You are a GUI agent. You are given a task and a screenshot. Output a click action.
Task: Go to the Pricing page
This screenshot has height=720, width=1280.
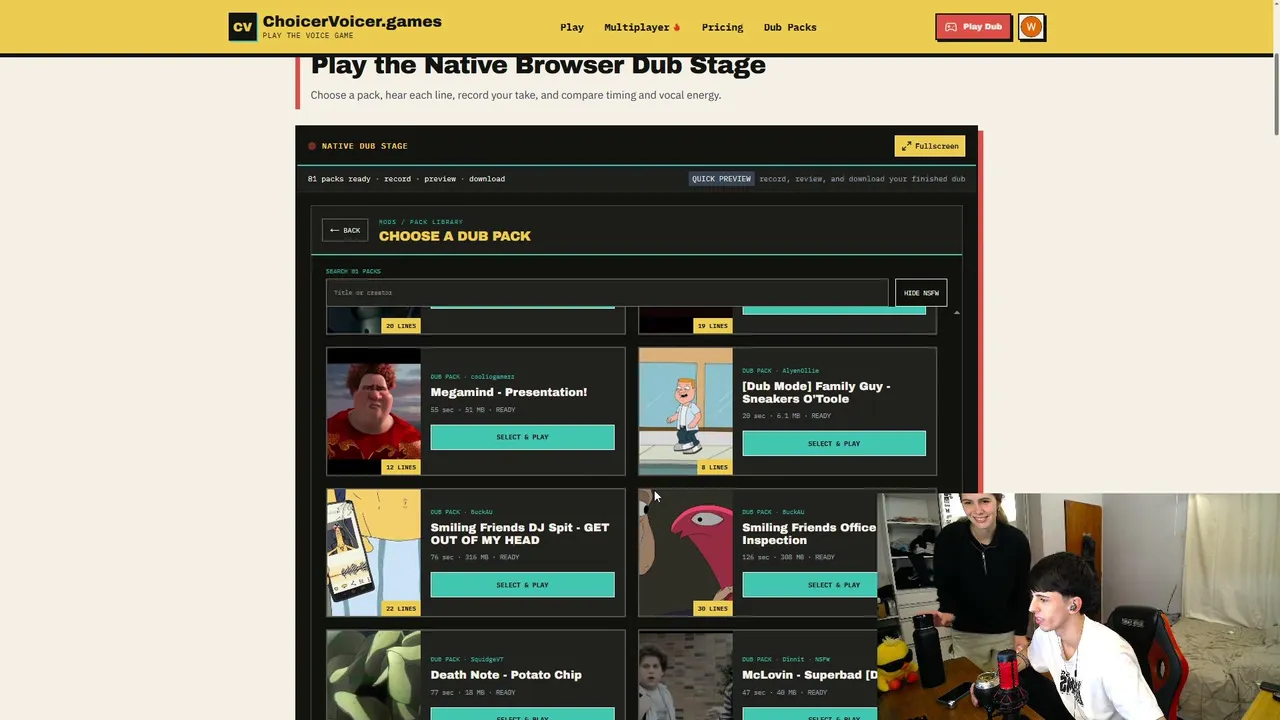[722, 27]
